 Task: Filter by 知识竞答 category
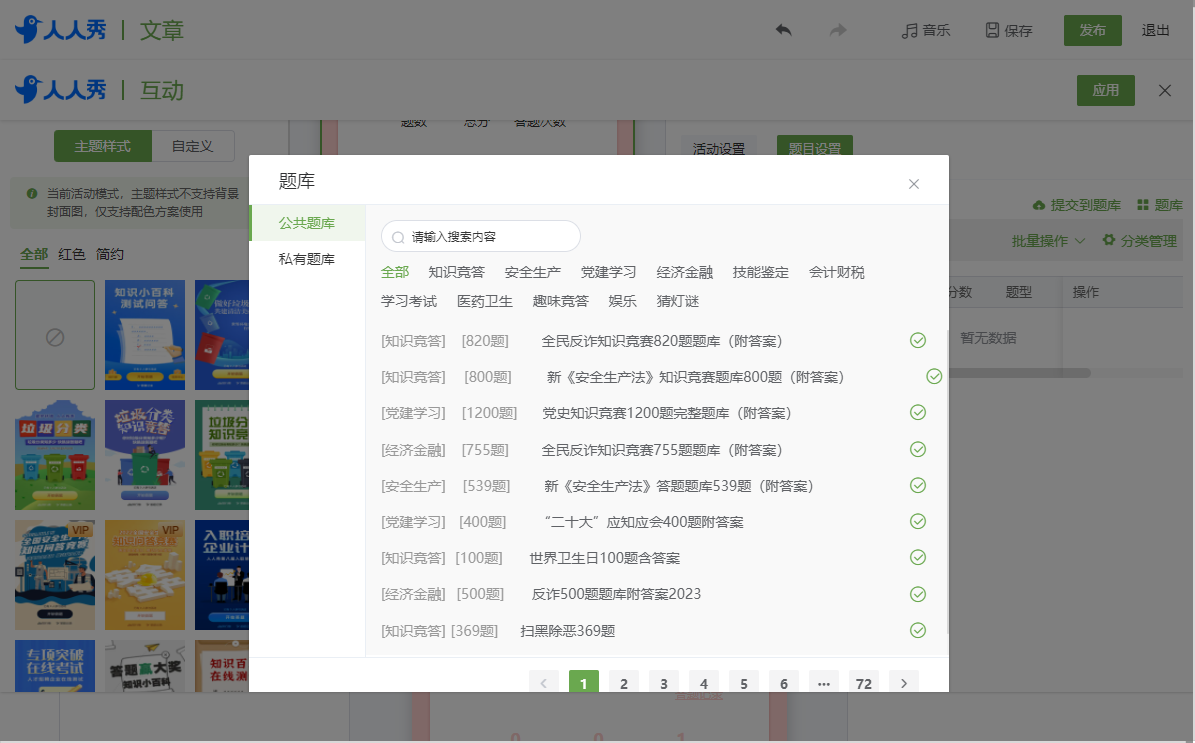tap(457, 272)
